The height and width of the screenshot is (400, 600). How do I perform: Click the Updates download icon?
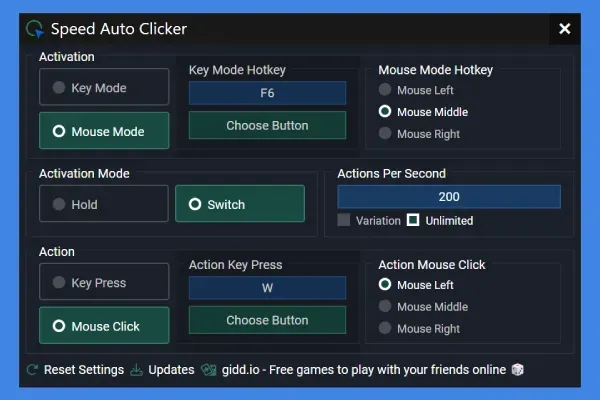coord(136,370)
